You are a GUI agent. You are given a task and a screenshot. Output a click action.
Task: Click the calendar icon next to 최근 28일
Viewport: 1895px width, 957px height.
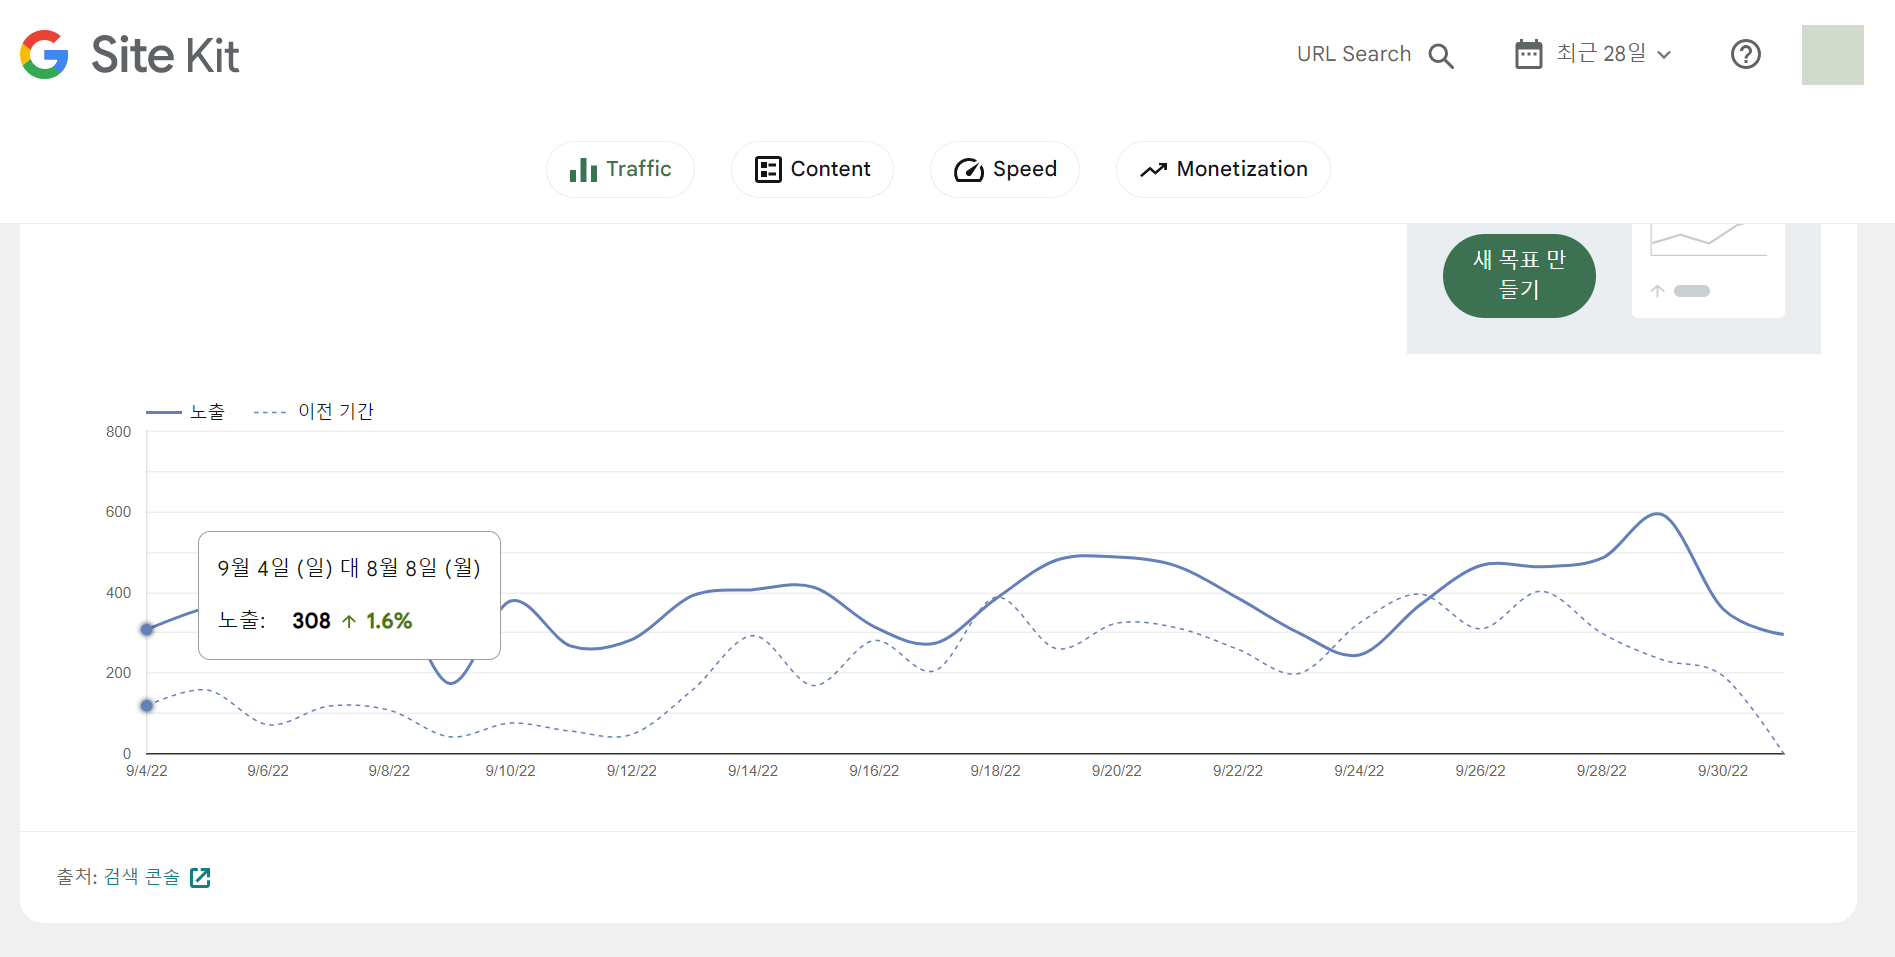click(1528, 54)
